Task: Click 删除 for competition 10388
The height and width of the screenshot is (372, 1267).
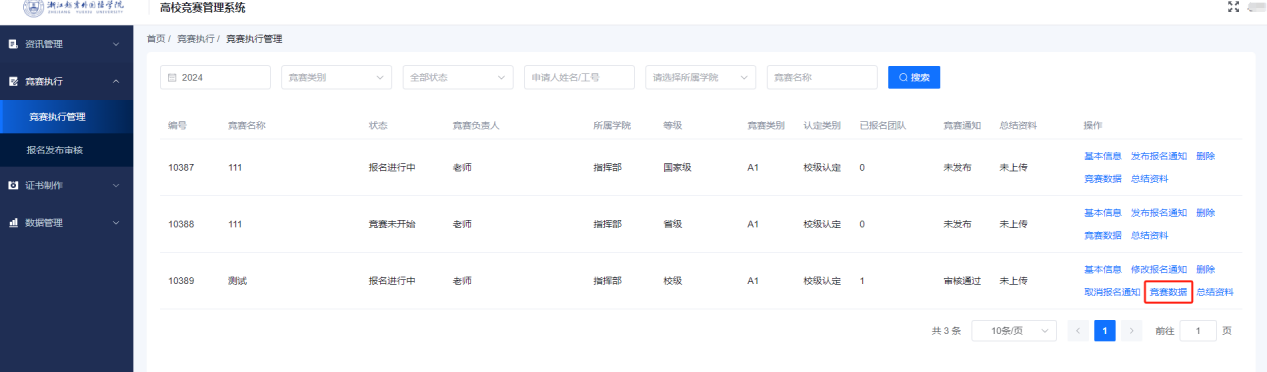Action: pos(1205,213)
